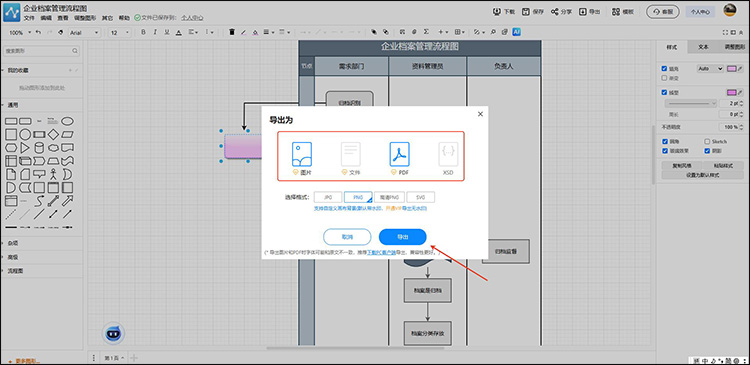750x365 pixels.
Task: Click the shape search magnifier icon
Action: click(x=75, y=51)
